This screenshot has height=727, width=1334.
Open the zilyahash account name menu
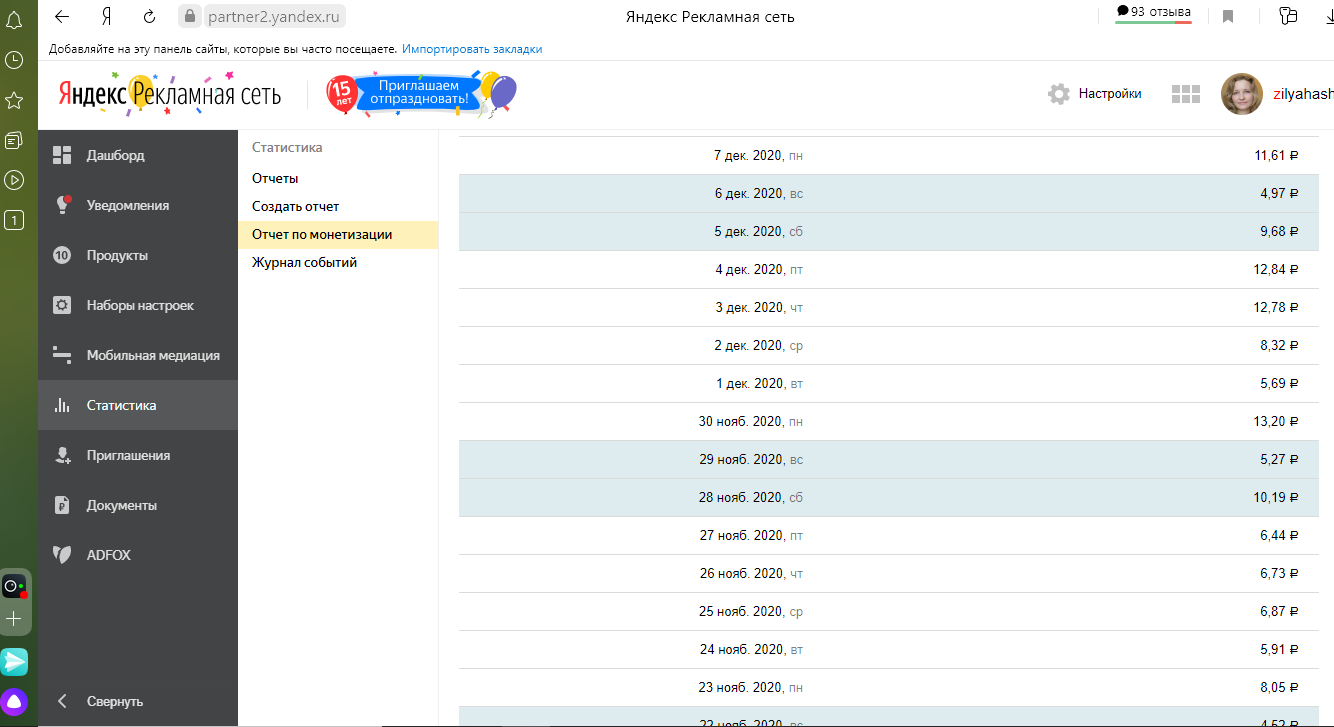(1303, 94)
